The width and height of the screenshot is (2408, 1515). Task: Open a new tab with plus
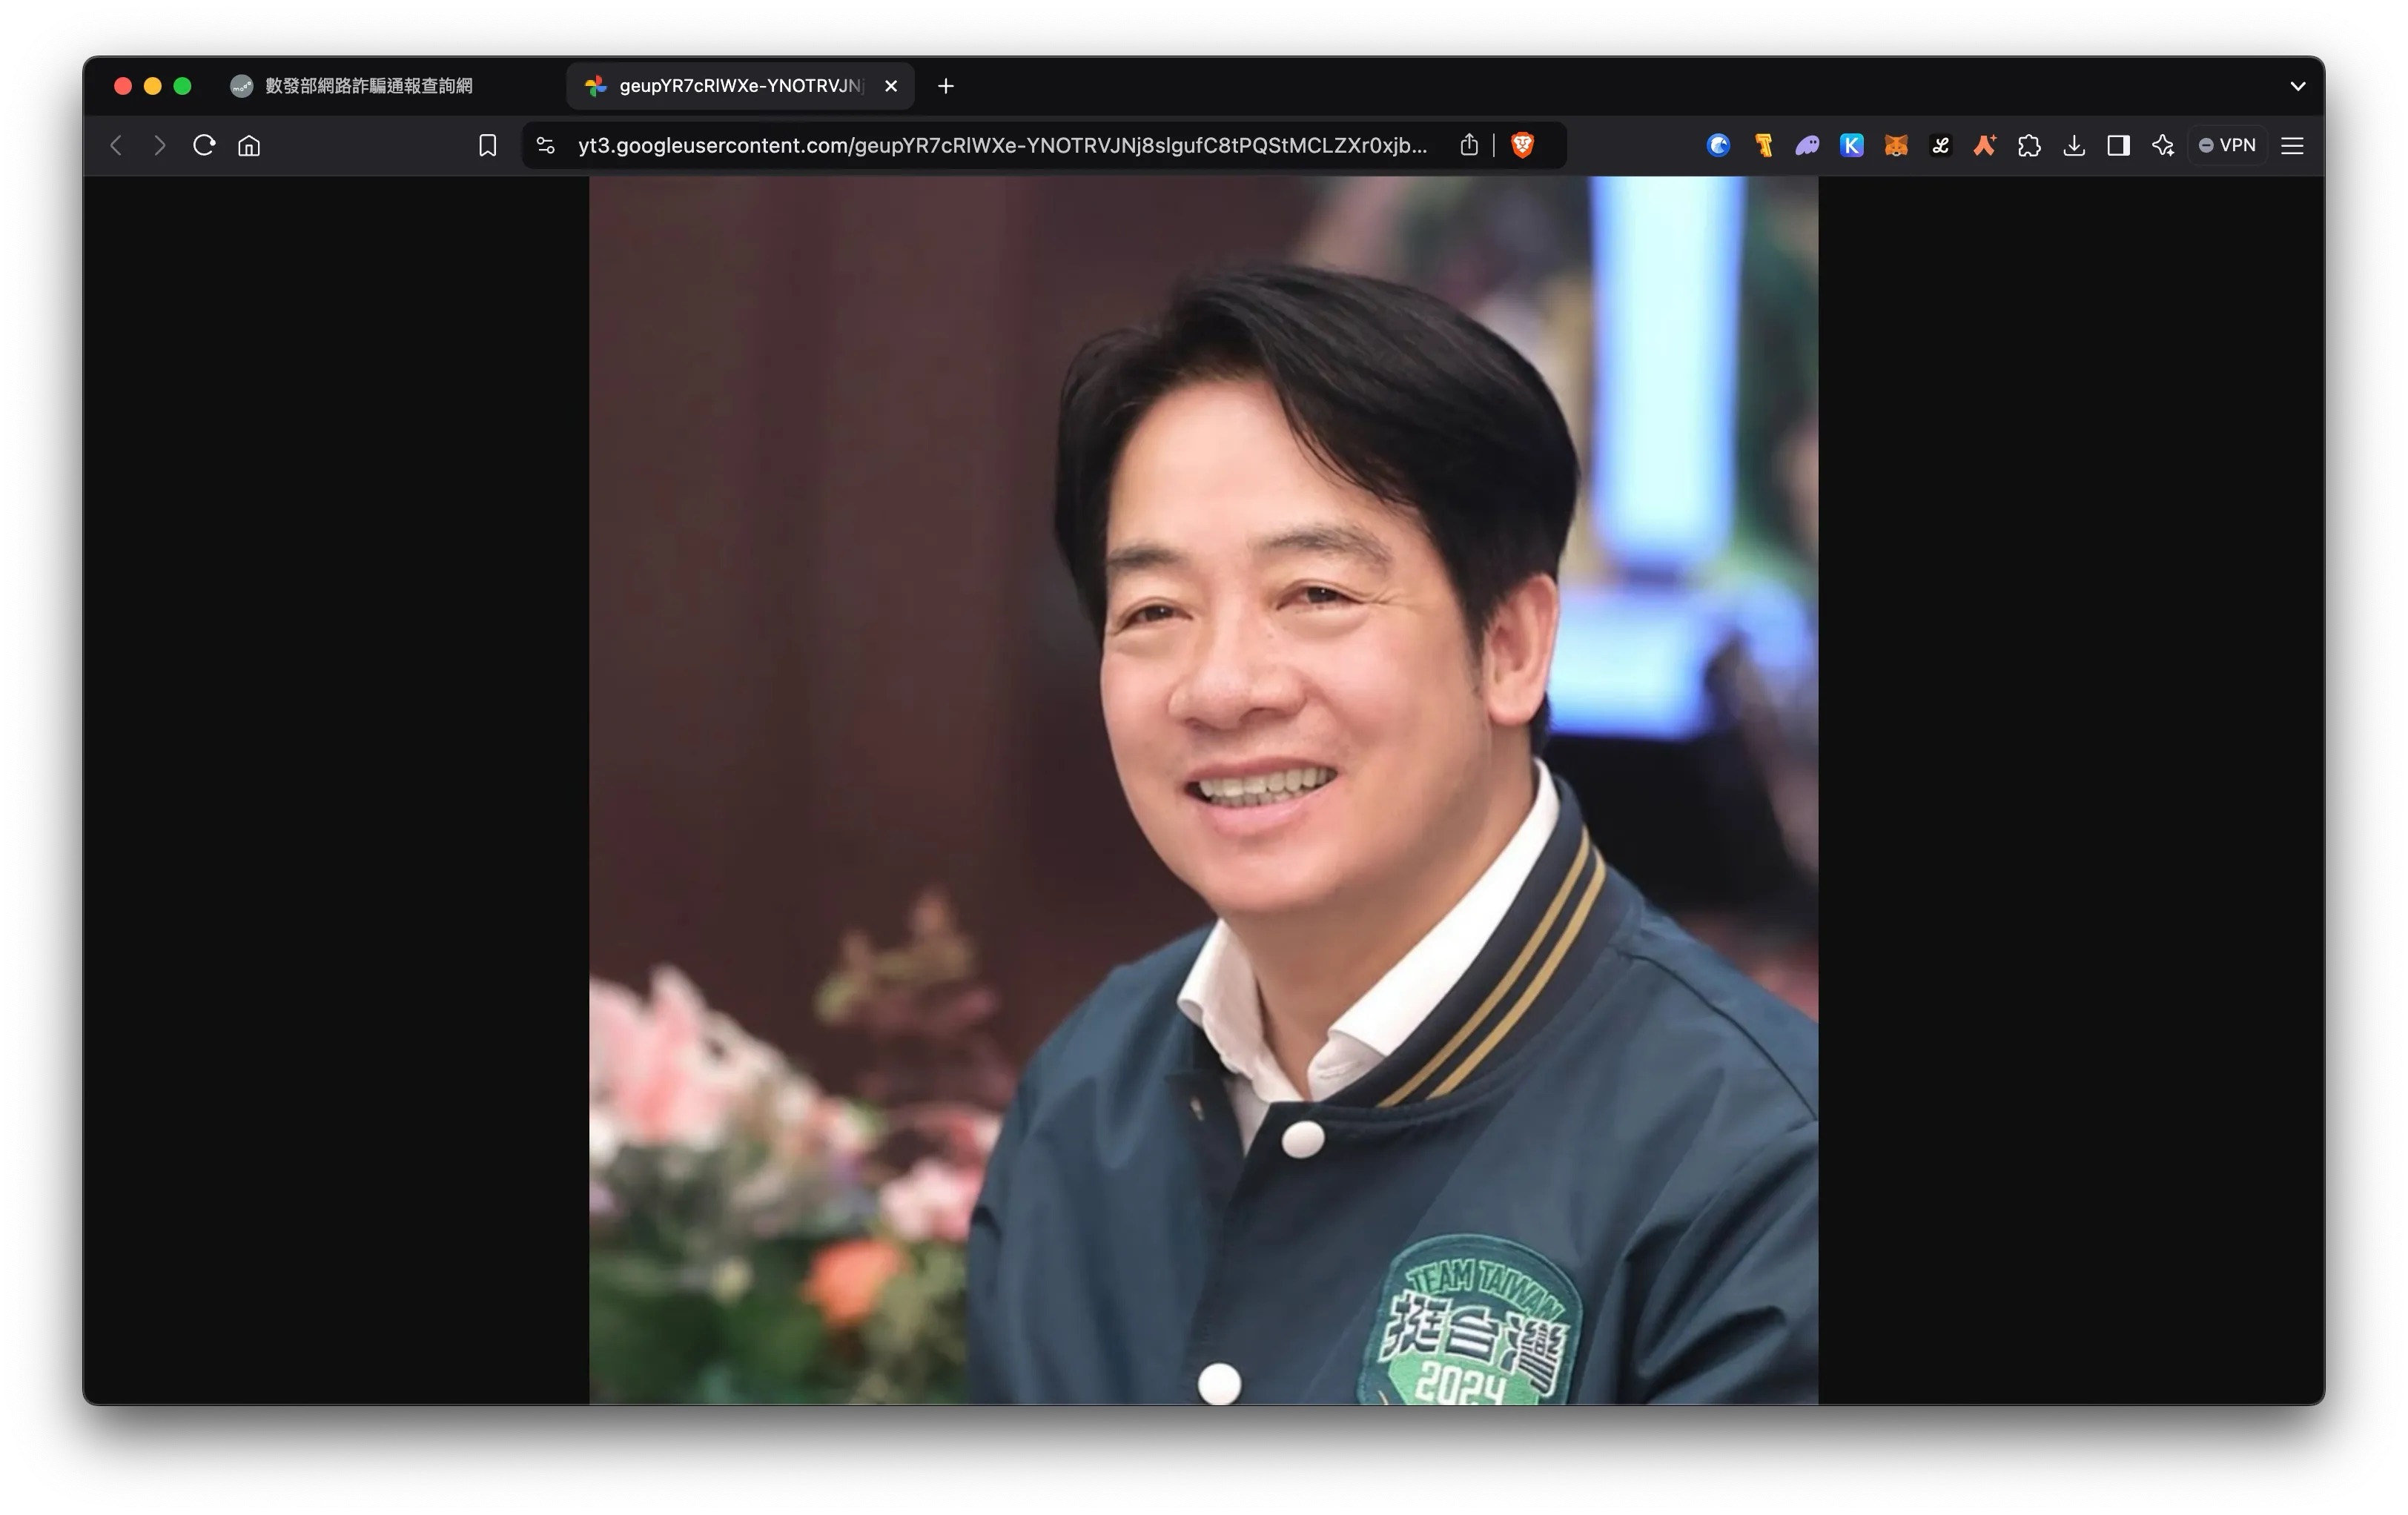pos(946,86)
